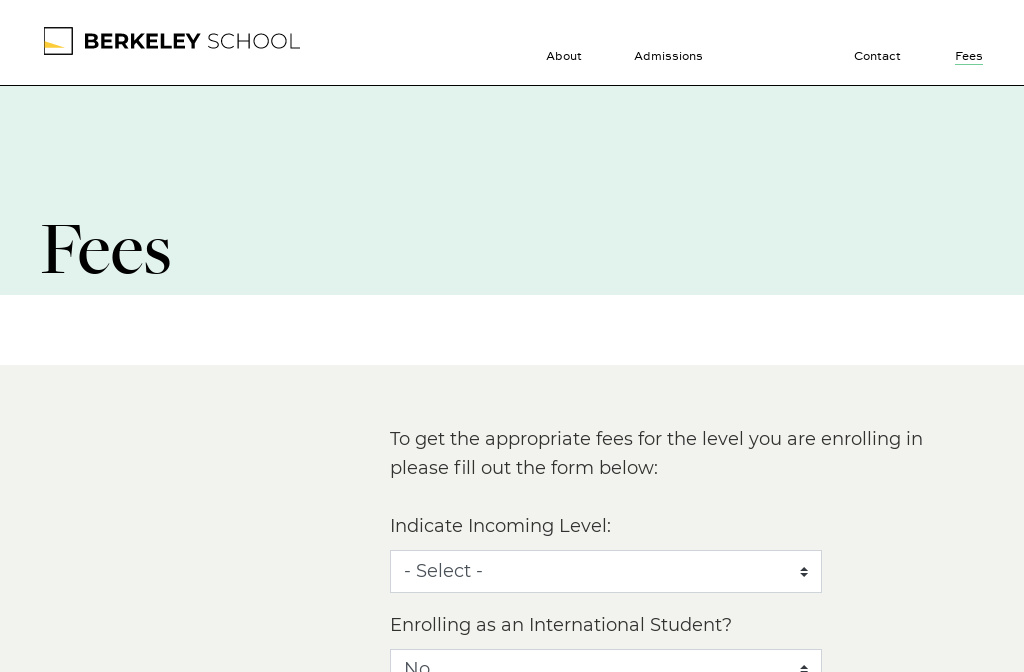
Task: Click the underline-highlighted Fees indicator
Action: 969,64
